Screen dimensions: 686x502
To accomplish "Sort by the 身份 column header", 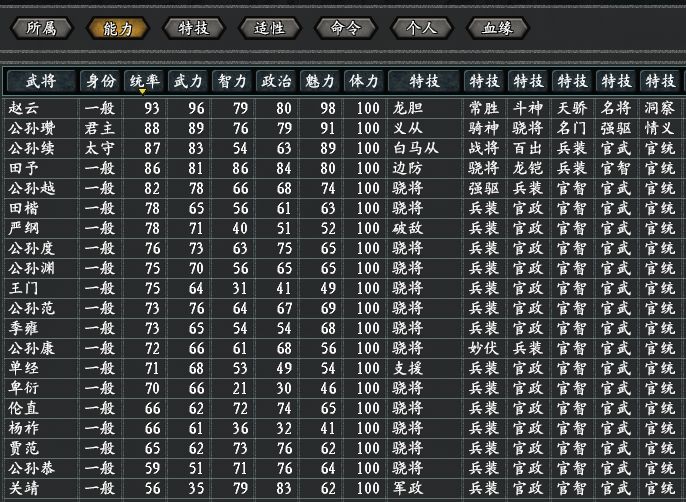I will (100, 81).
